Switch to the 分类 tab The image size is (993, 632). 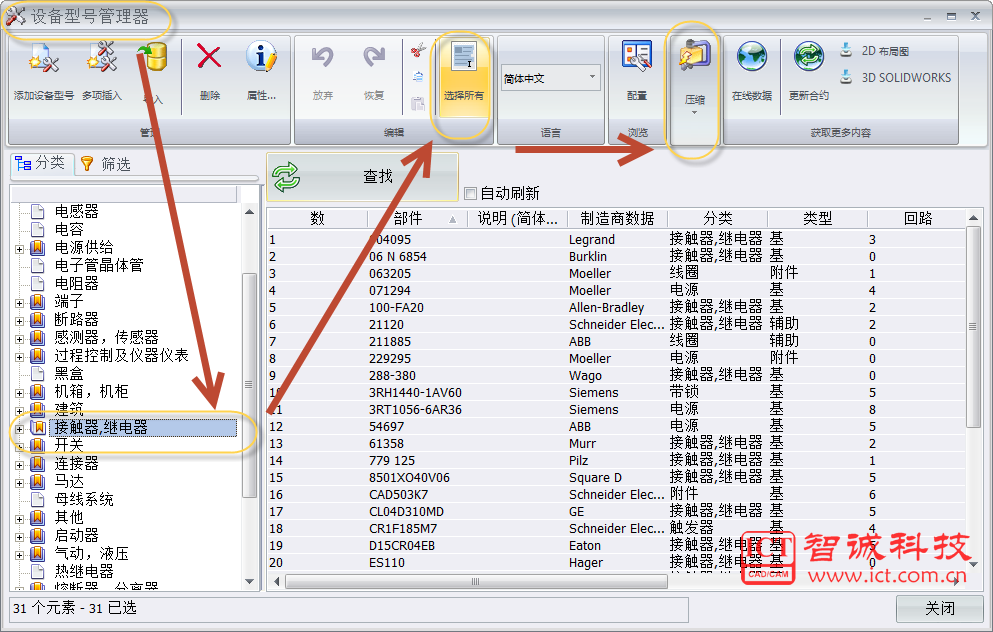tap(40, 163)
